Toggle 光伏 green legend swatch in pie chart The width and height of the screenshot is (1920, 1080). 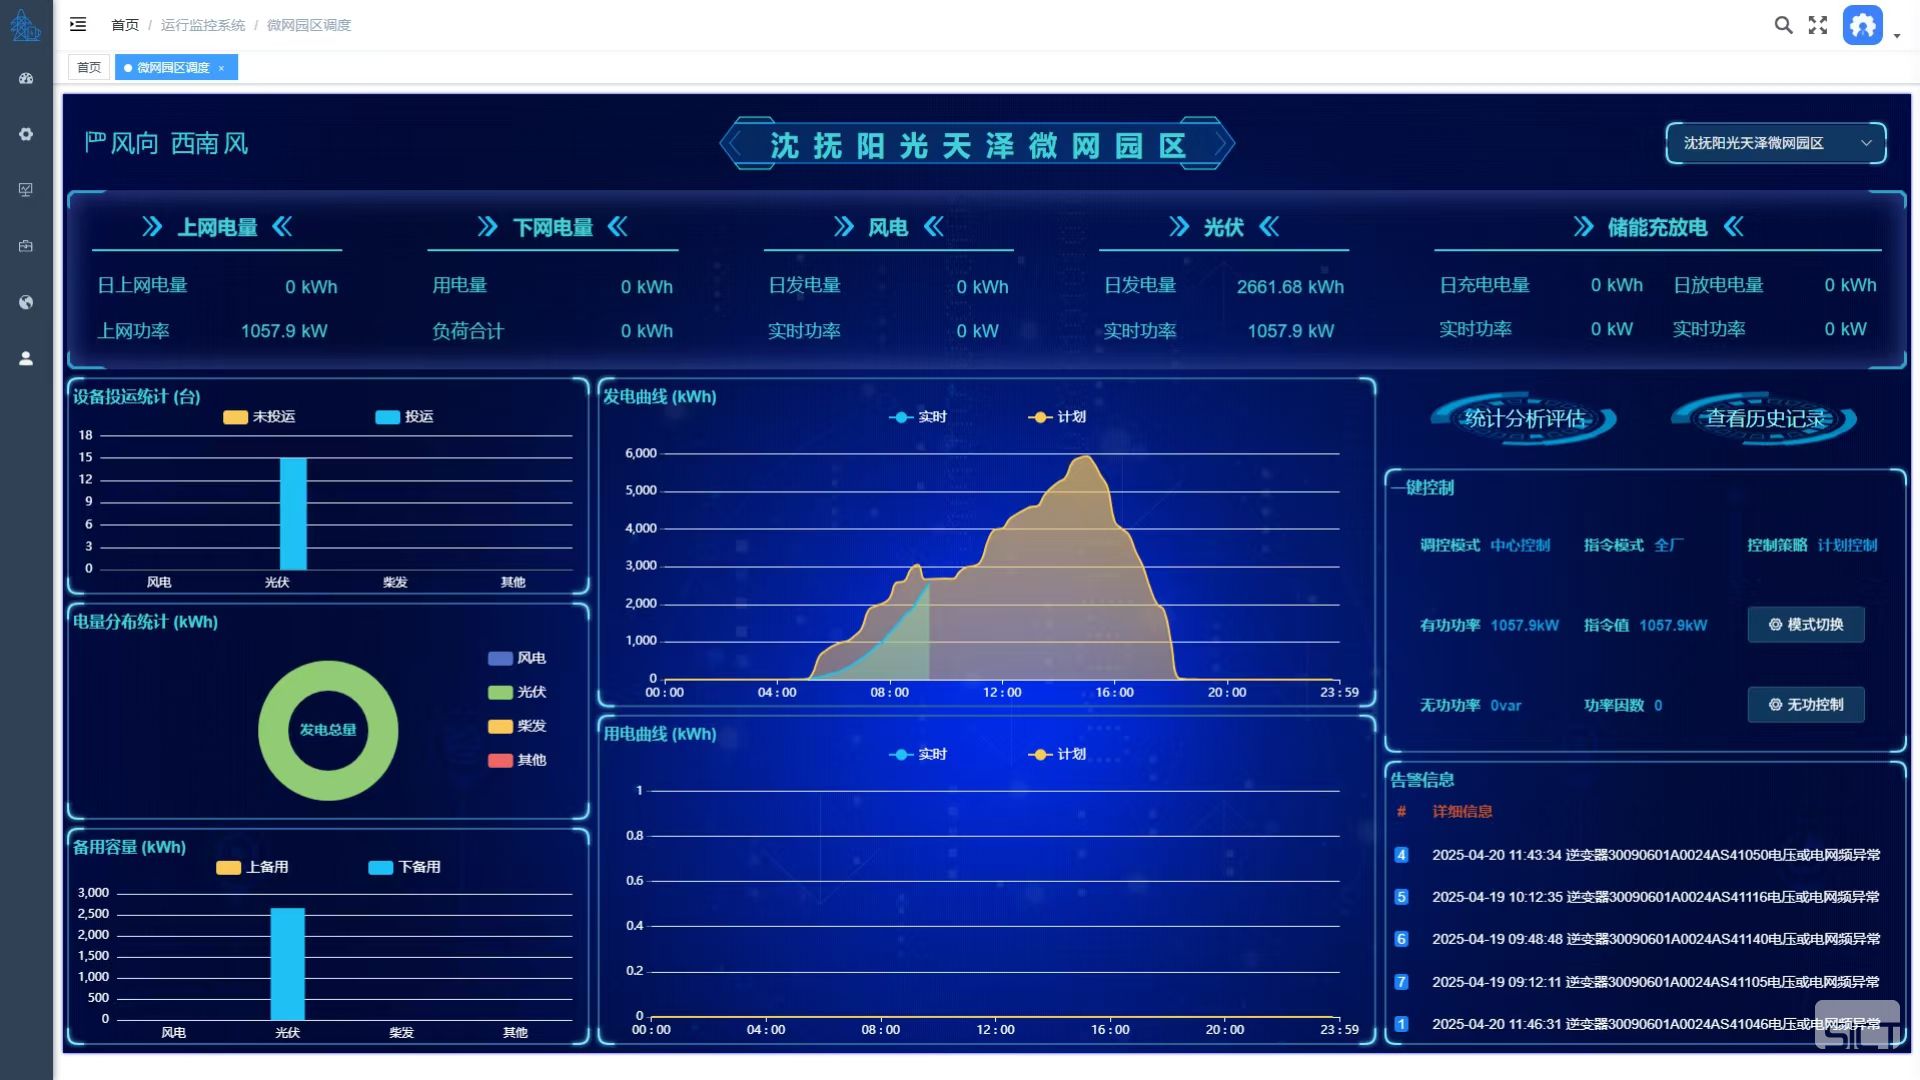pos(500,692)
